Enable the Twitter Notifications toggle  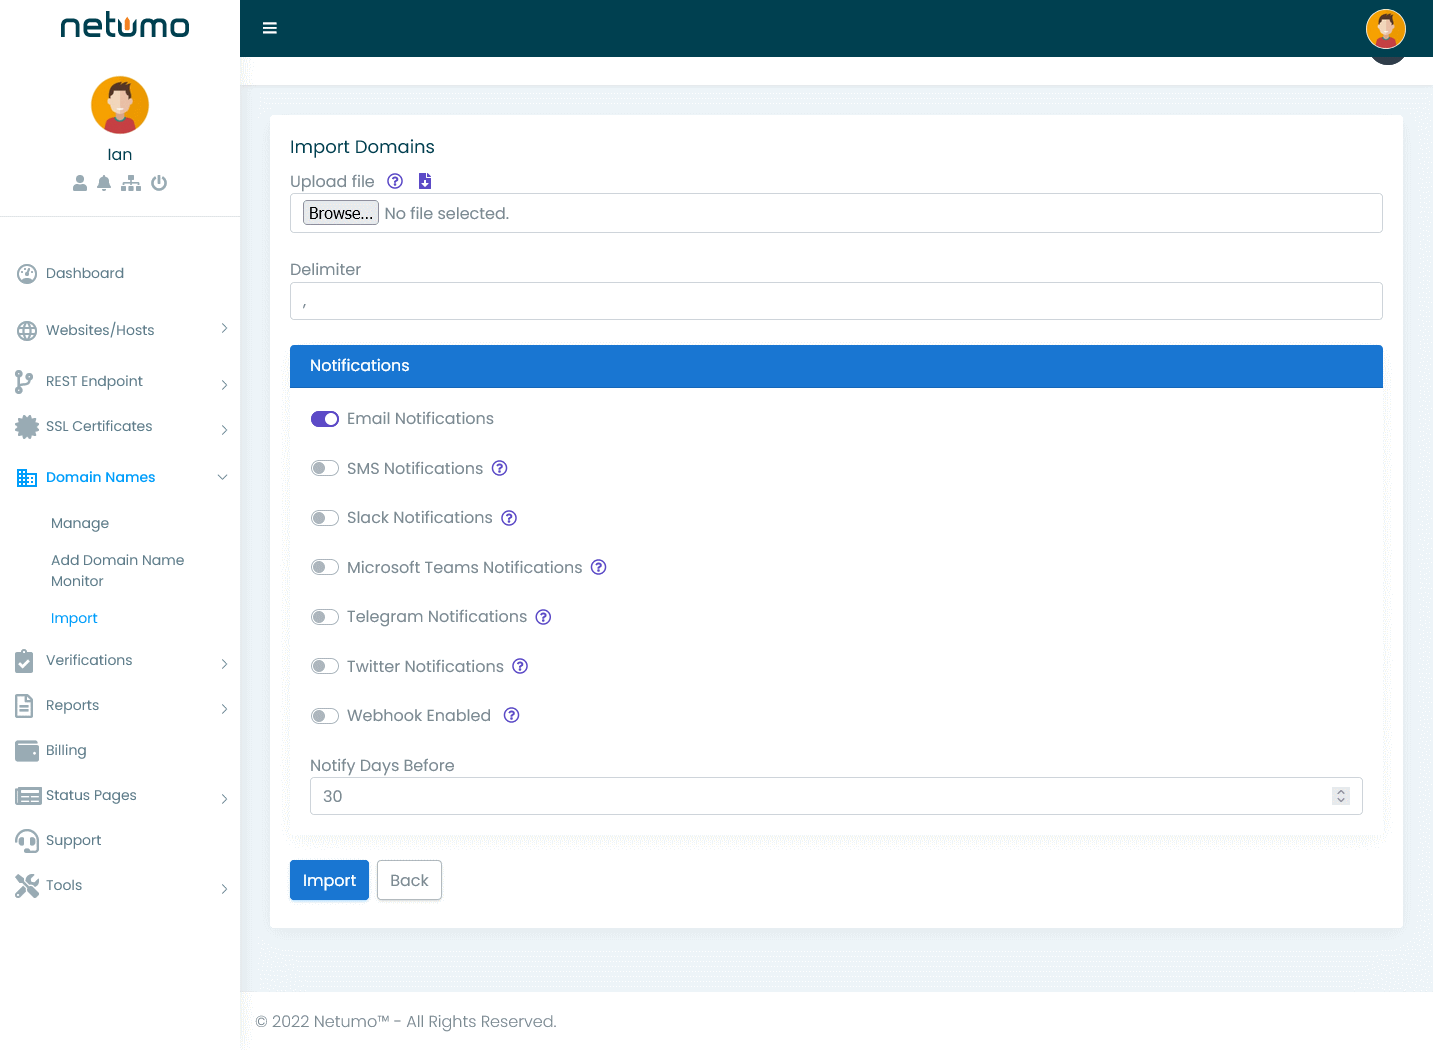pos(325,666)
